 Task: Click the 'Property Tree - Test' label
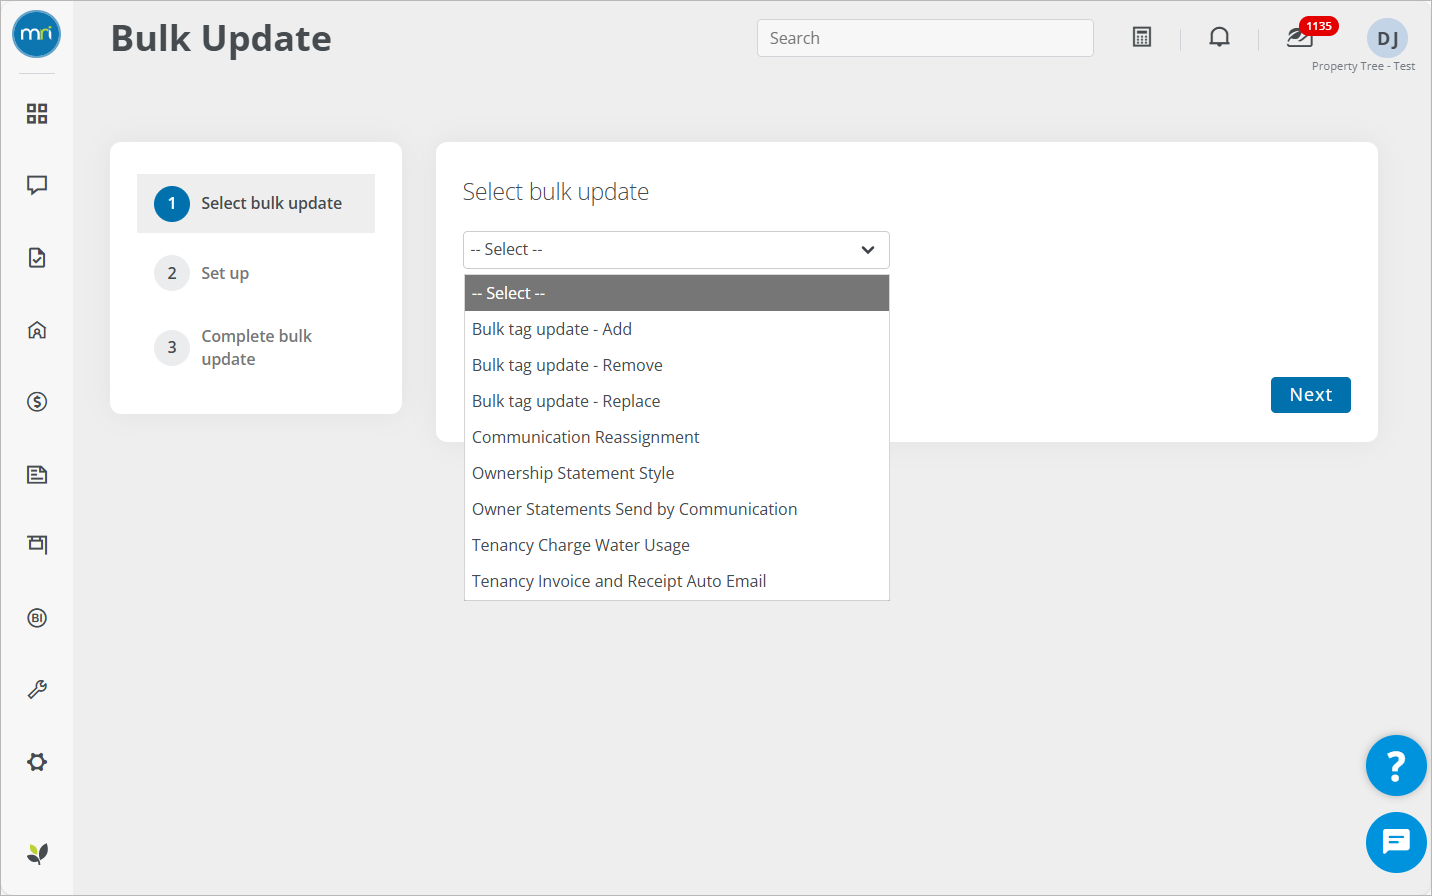1363,66
